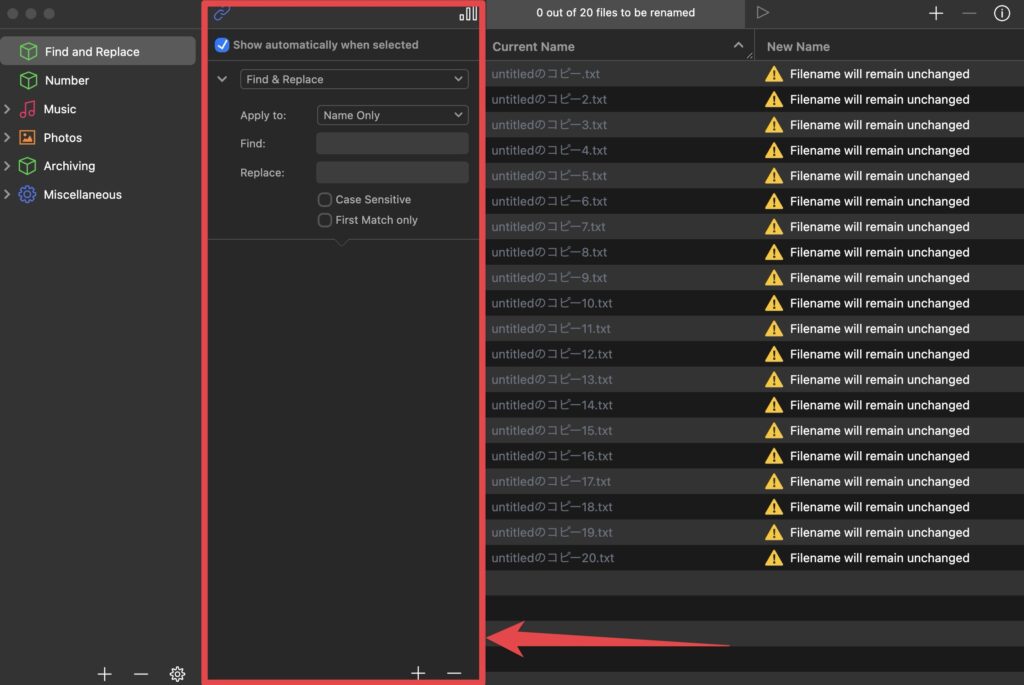Open the Find & Replace action dropdown
Screen dimensions: 1024x685
coord(354,79)
